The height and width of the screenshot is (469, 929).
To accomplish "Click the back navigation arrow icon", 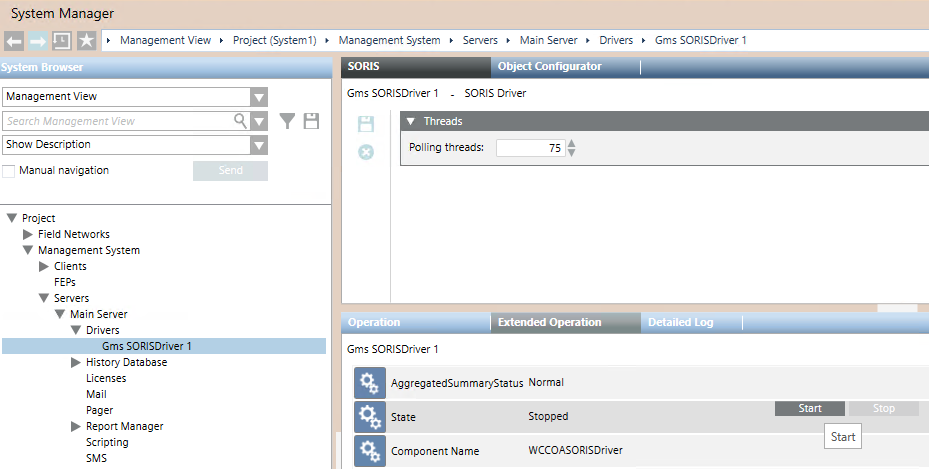I will tap(14, 41).
